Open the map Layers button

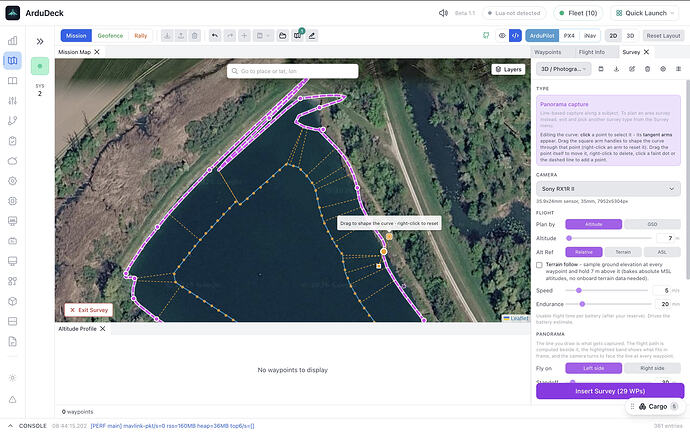(x=508, y=70)
